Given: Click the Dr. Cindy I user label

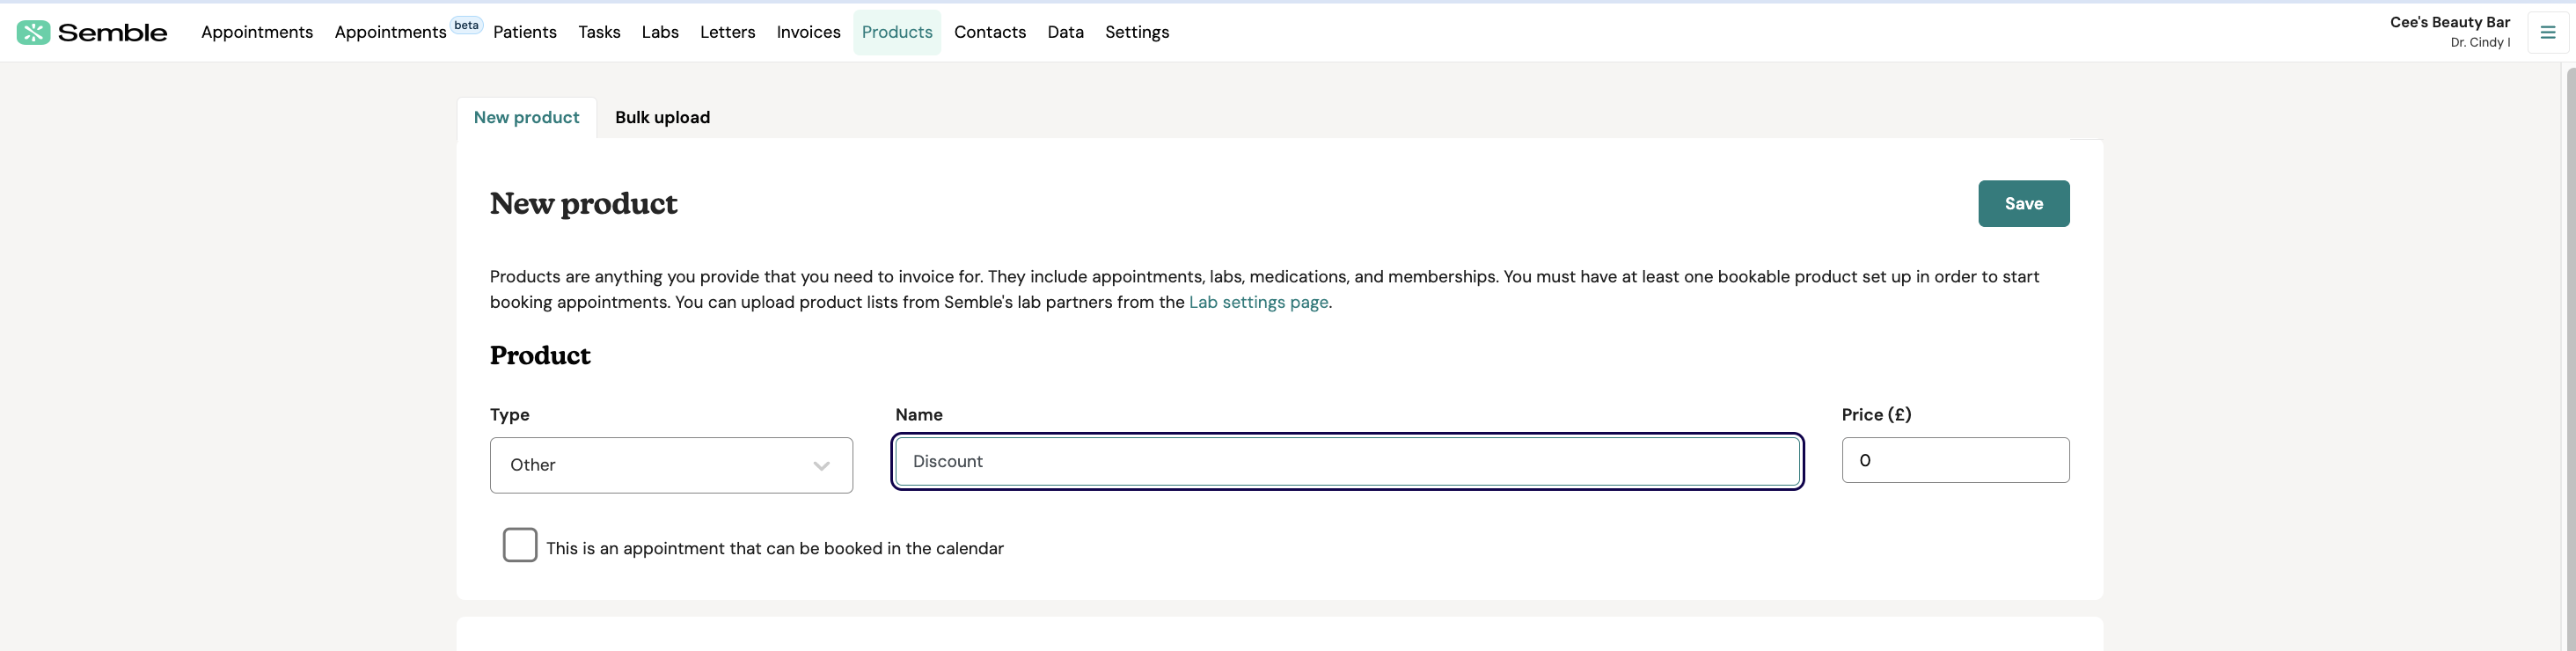Looking at the screenshot, I should tap(2479, 42).
